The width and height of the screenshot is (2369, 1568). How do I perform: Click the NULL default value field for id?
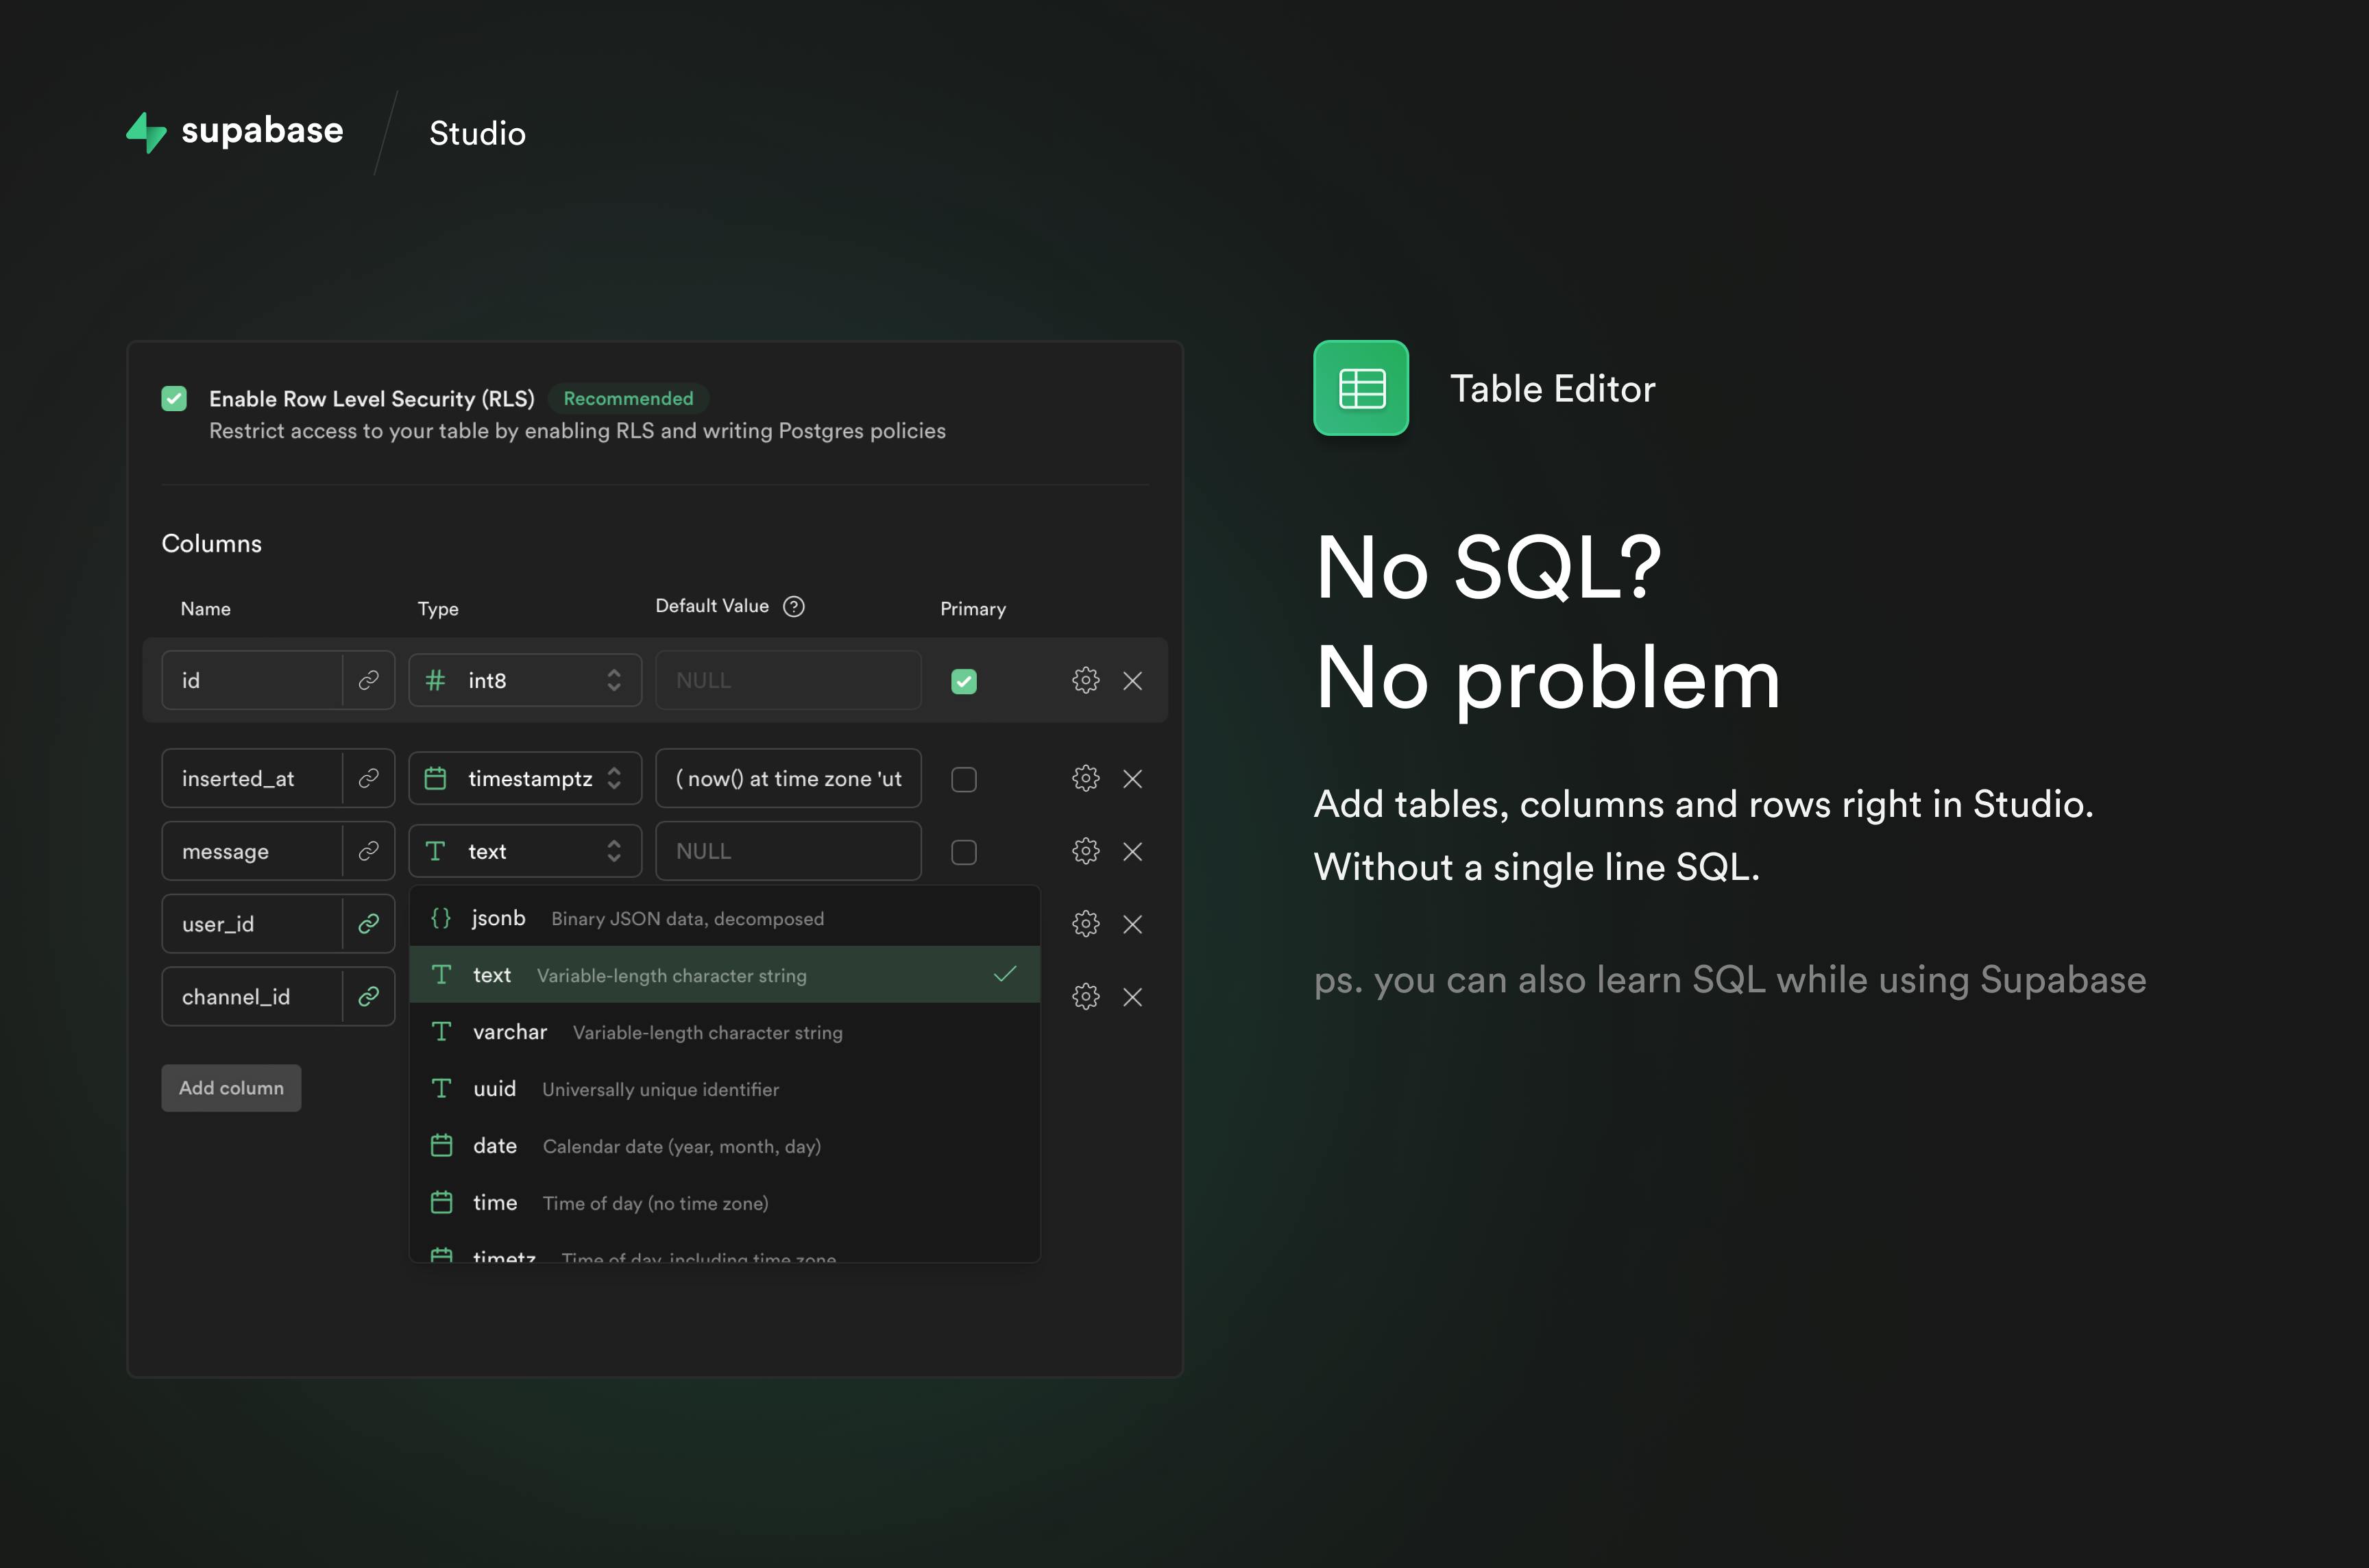tap(788, 680)
